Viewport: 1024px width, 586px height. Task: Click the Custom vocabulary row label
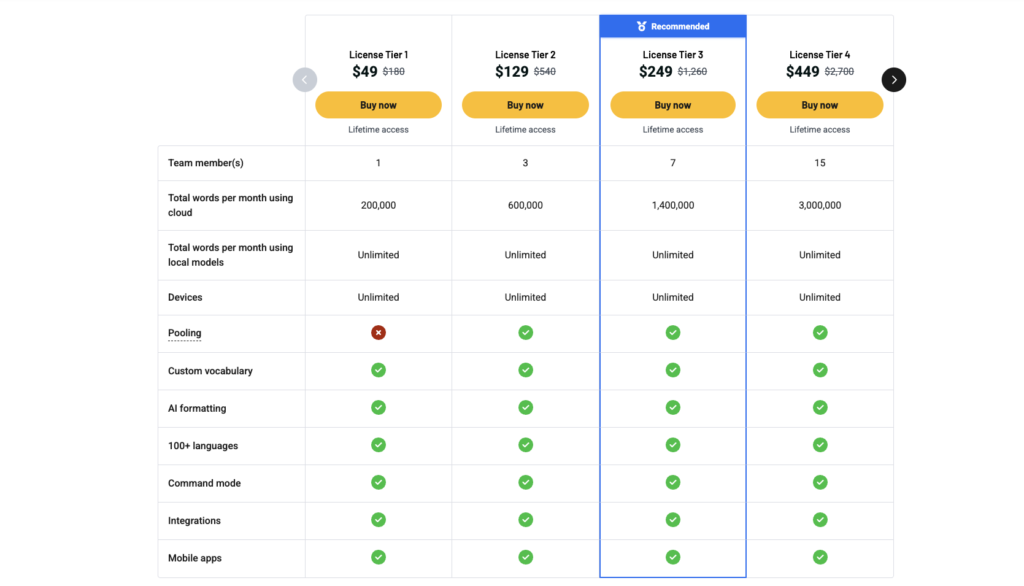coord(210,371)
